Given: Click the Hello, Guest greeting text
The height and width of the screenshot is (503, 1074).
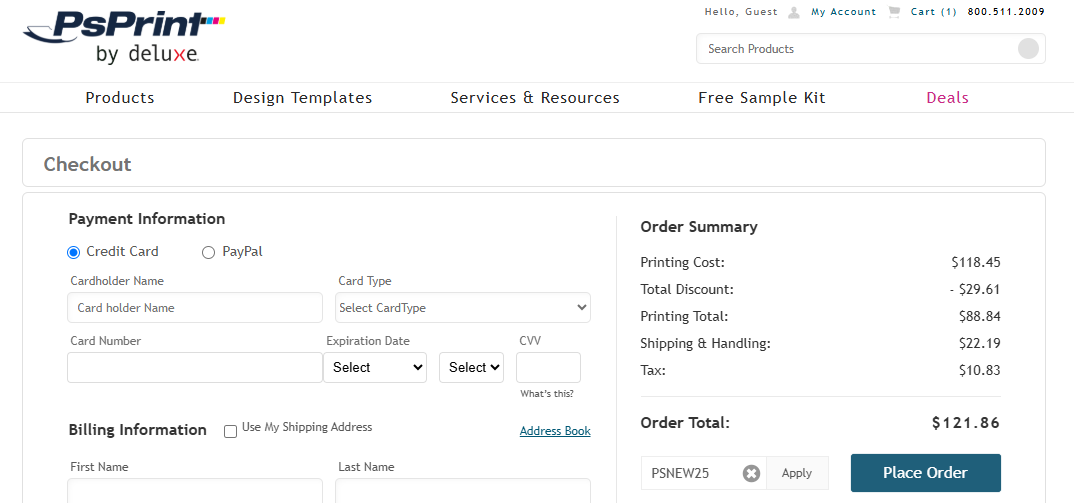Looking at the screenshot, I should click(741, 12).
